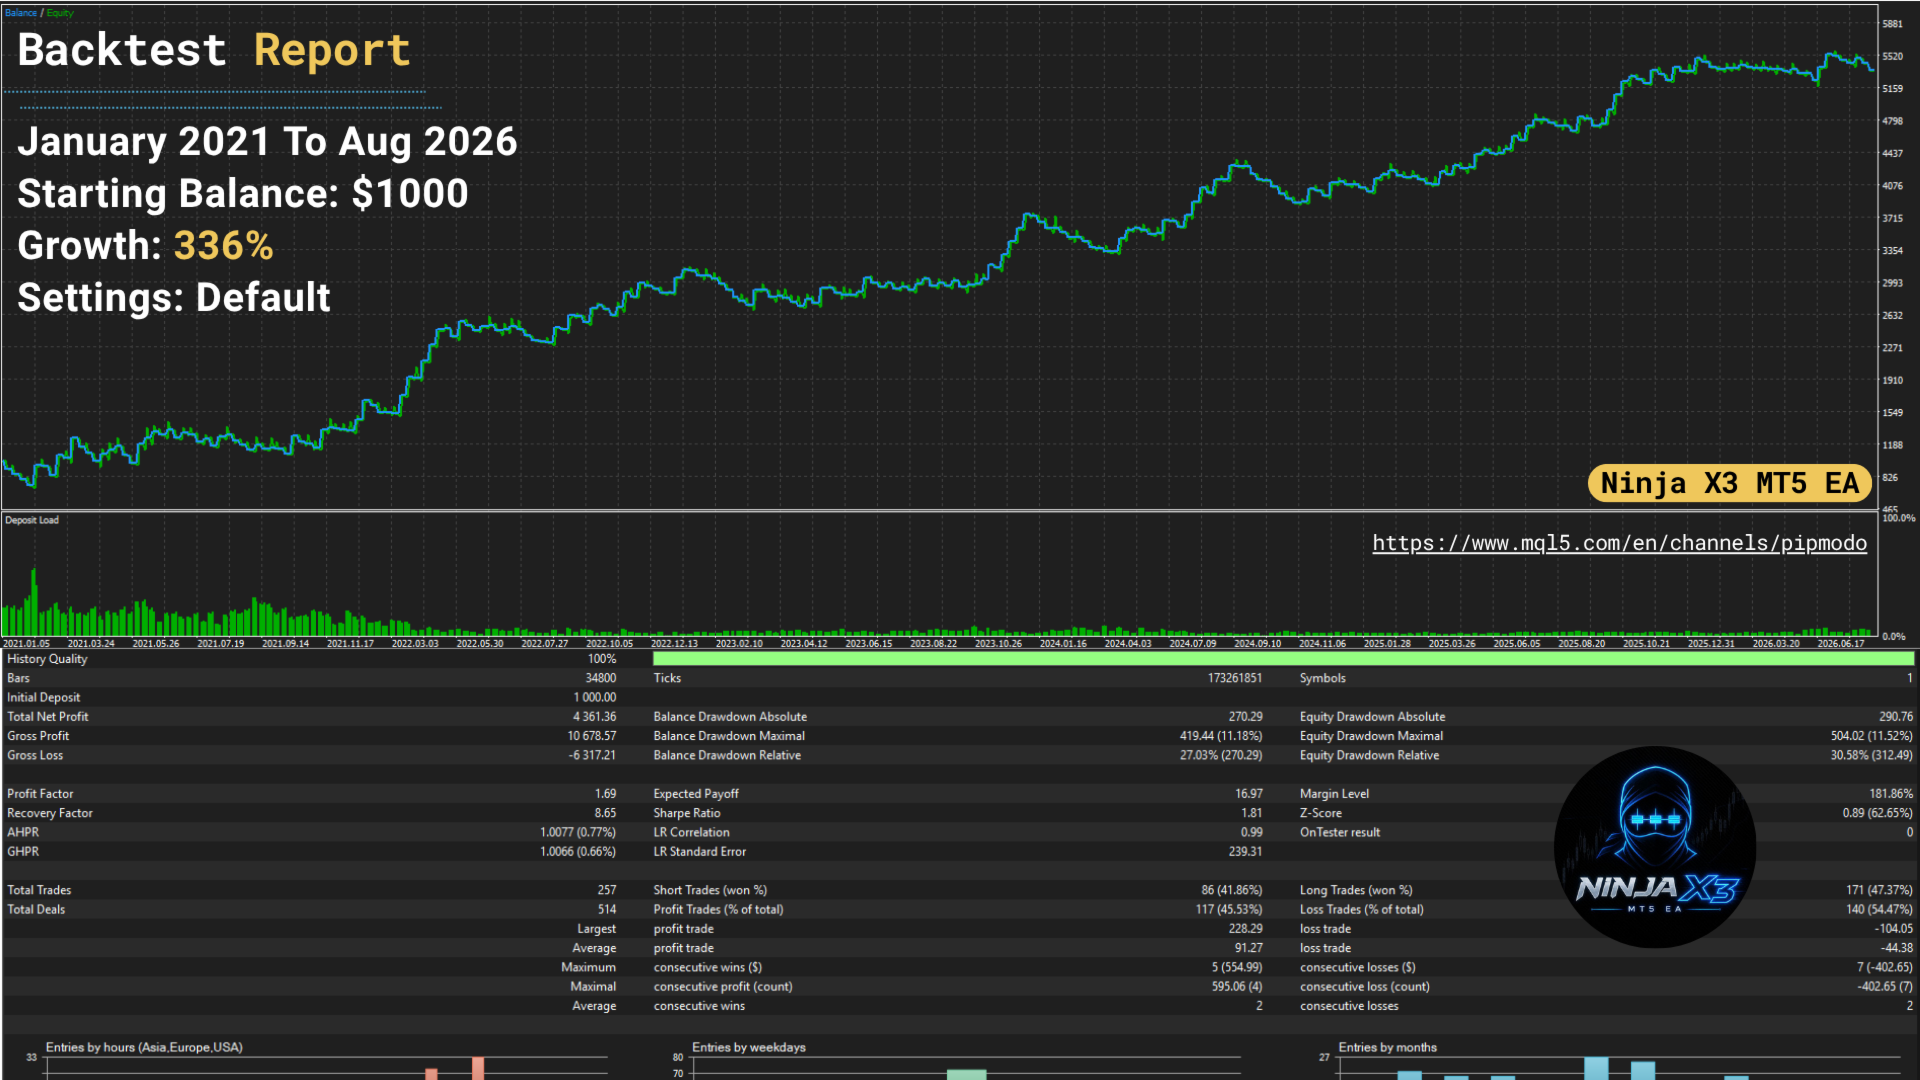1920x1080 pixels.
Task: Click the 'OnTester result' label
Action: click(x=1340, y=833)
